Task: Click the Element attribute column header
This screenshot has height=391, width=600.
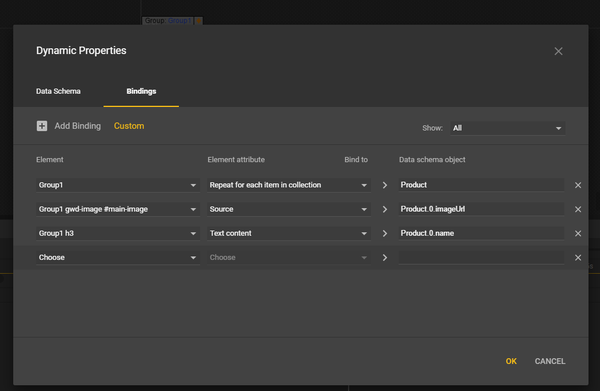Action: coord(236,160)
